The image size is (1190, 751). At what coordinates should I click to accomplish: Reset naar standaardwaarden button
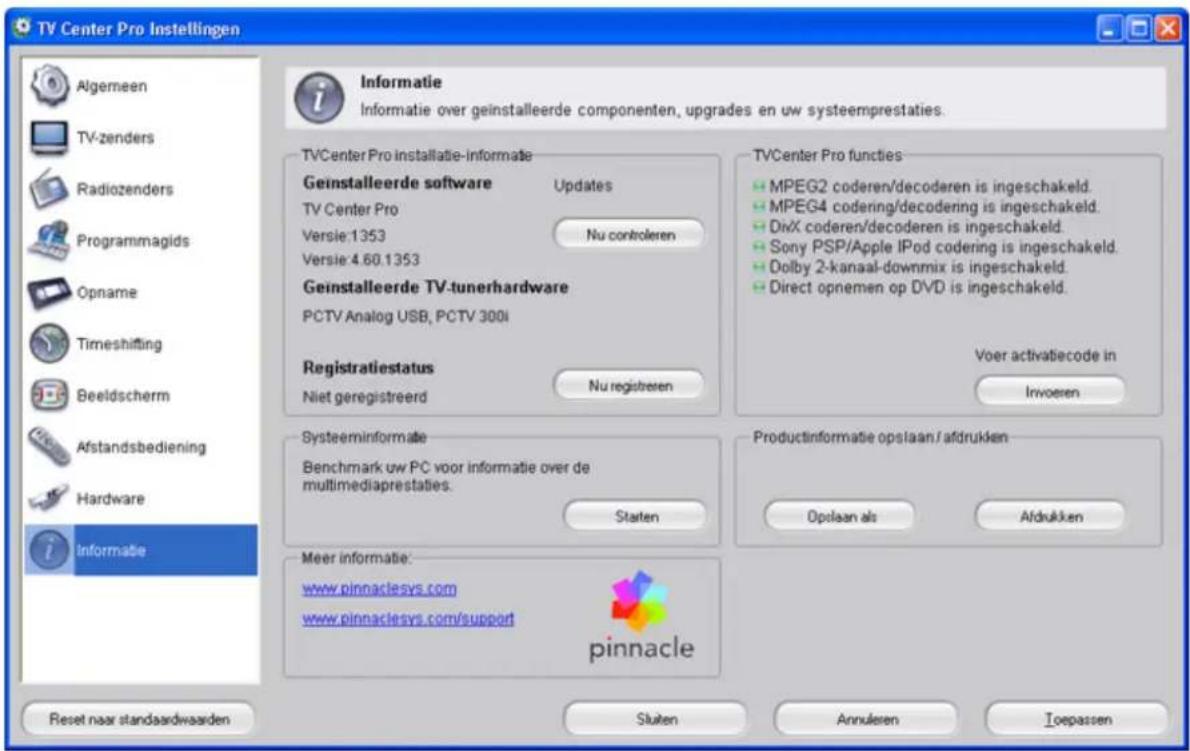coord(139,718)
